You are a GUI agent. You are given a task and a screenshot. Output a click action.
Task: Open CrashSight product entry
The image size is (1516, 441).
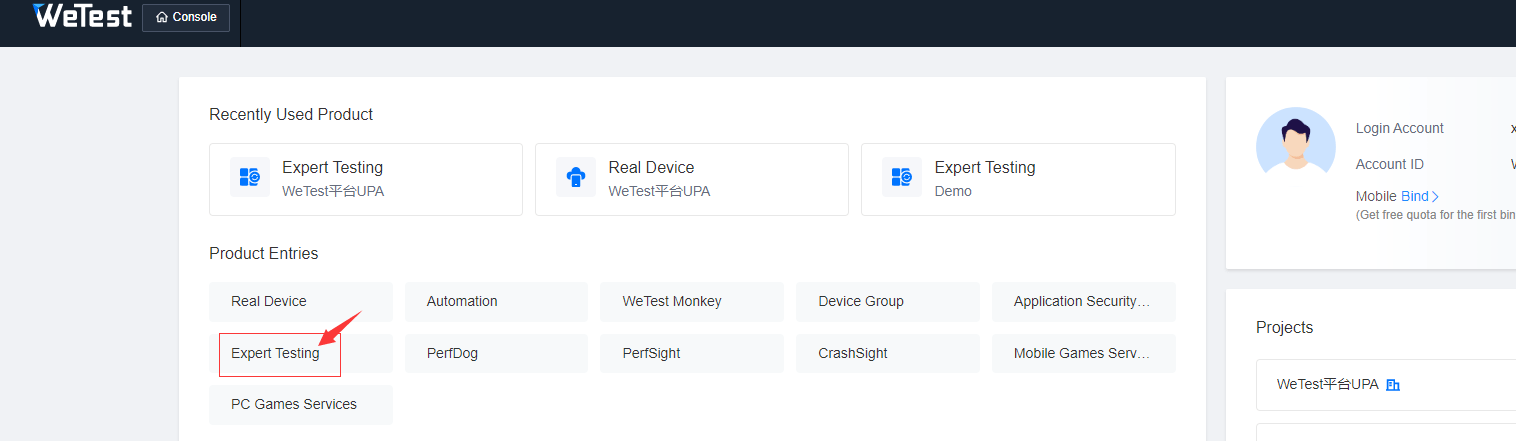pyautogui.click(x=888, y=353)
